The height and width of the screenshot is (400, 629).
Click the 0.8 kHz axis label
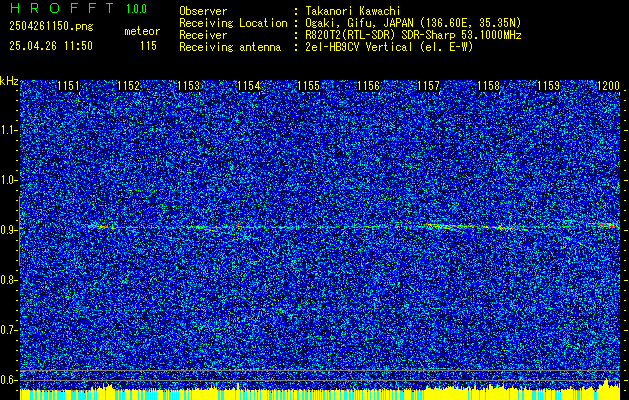pyautogui.click(x=8, y=280)
